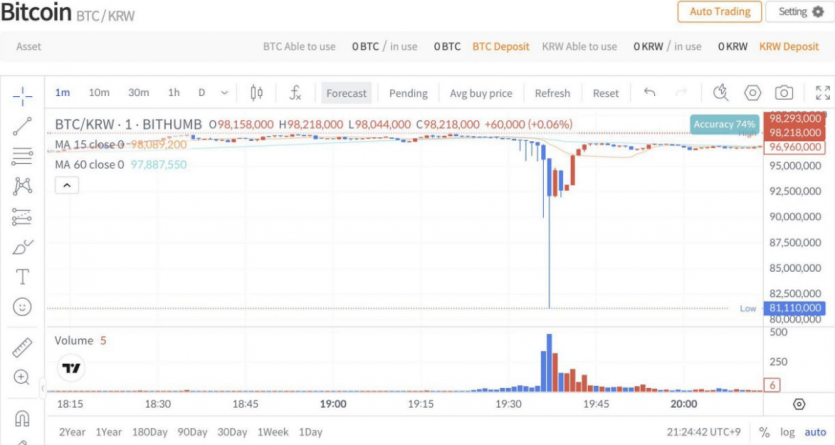Click the 96,960,000 price axis label
The image size is (835, 445).
pyautogui.click(x=794, y=147)
